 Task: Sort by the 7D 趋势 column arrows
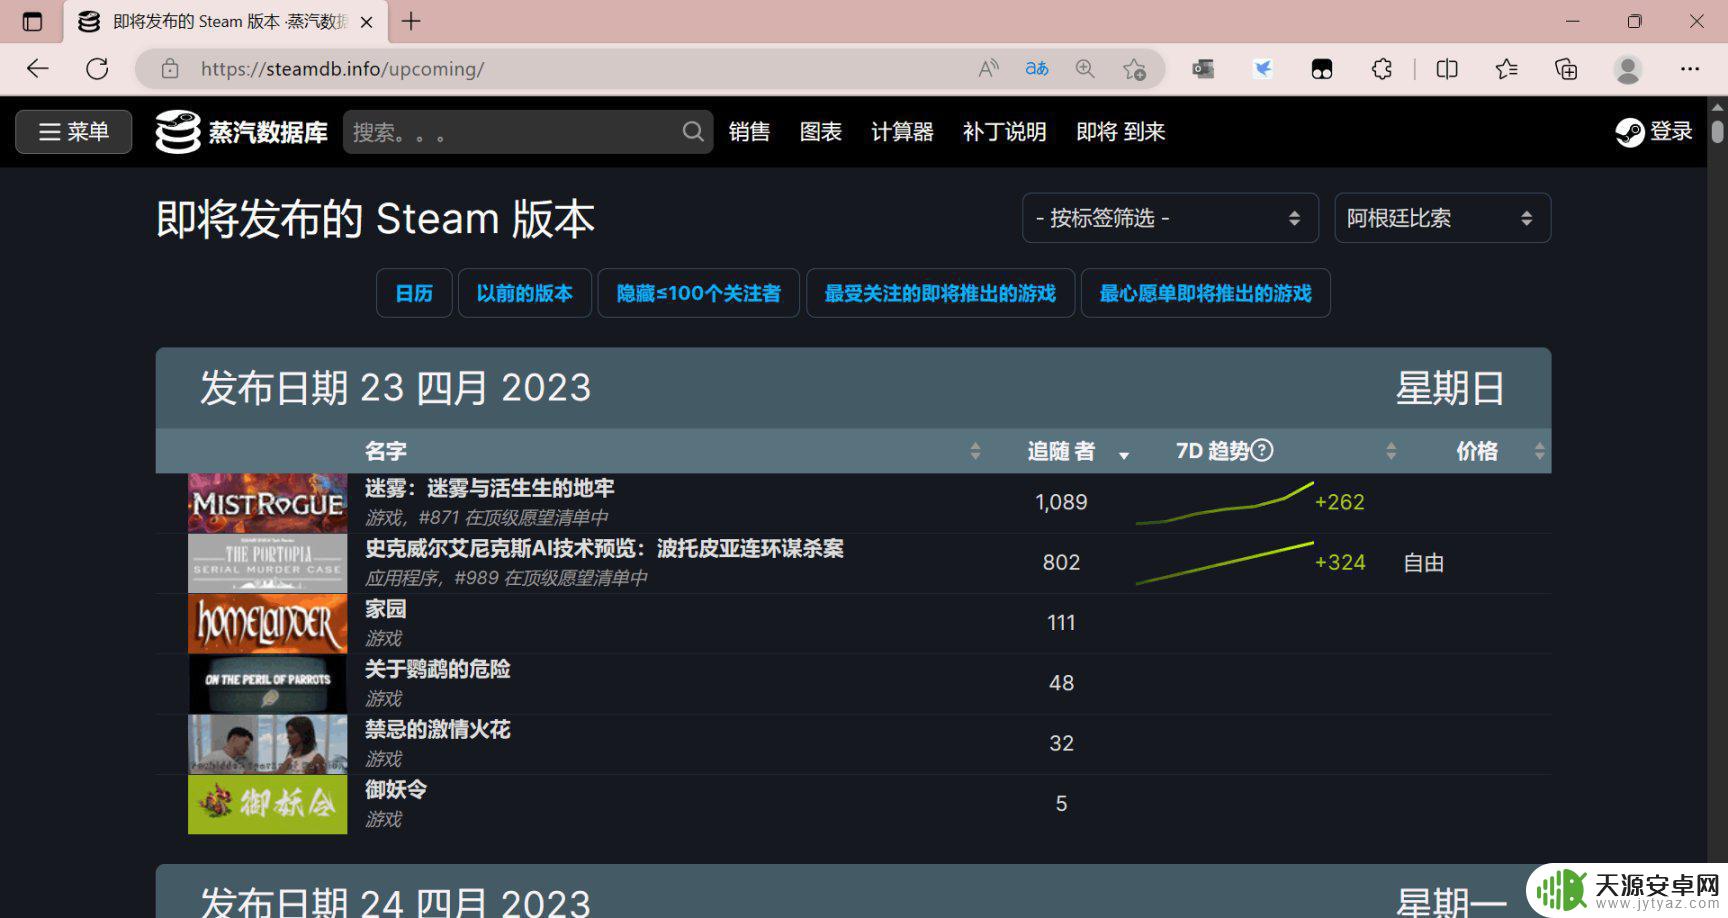1391,451
